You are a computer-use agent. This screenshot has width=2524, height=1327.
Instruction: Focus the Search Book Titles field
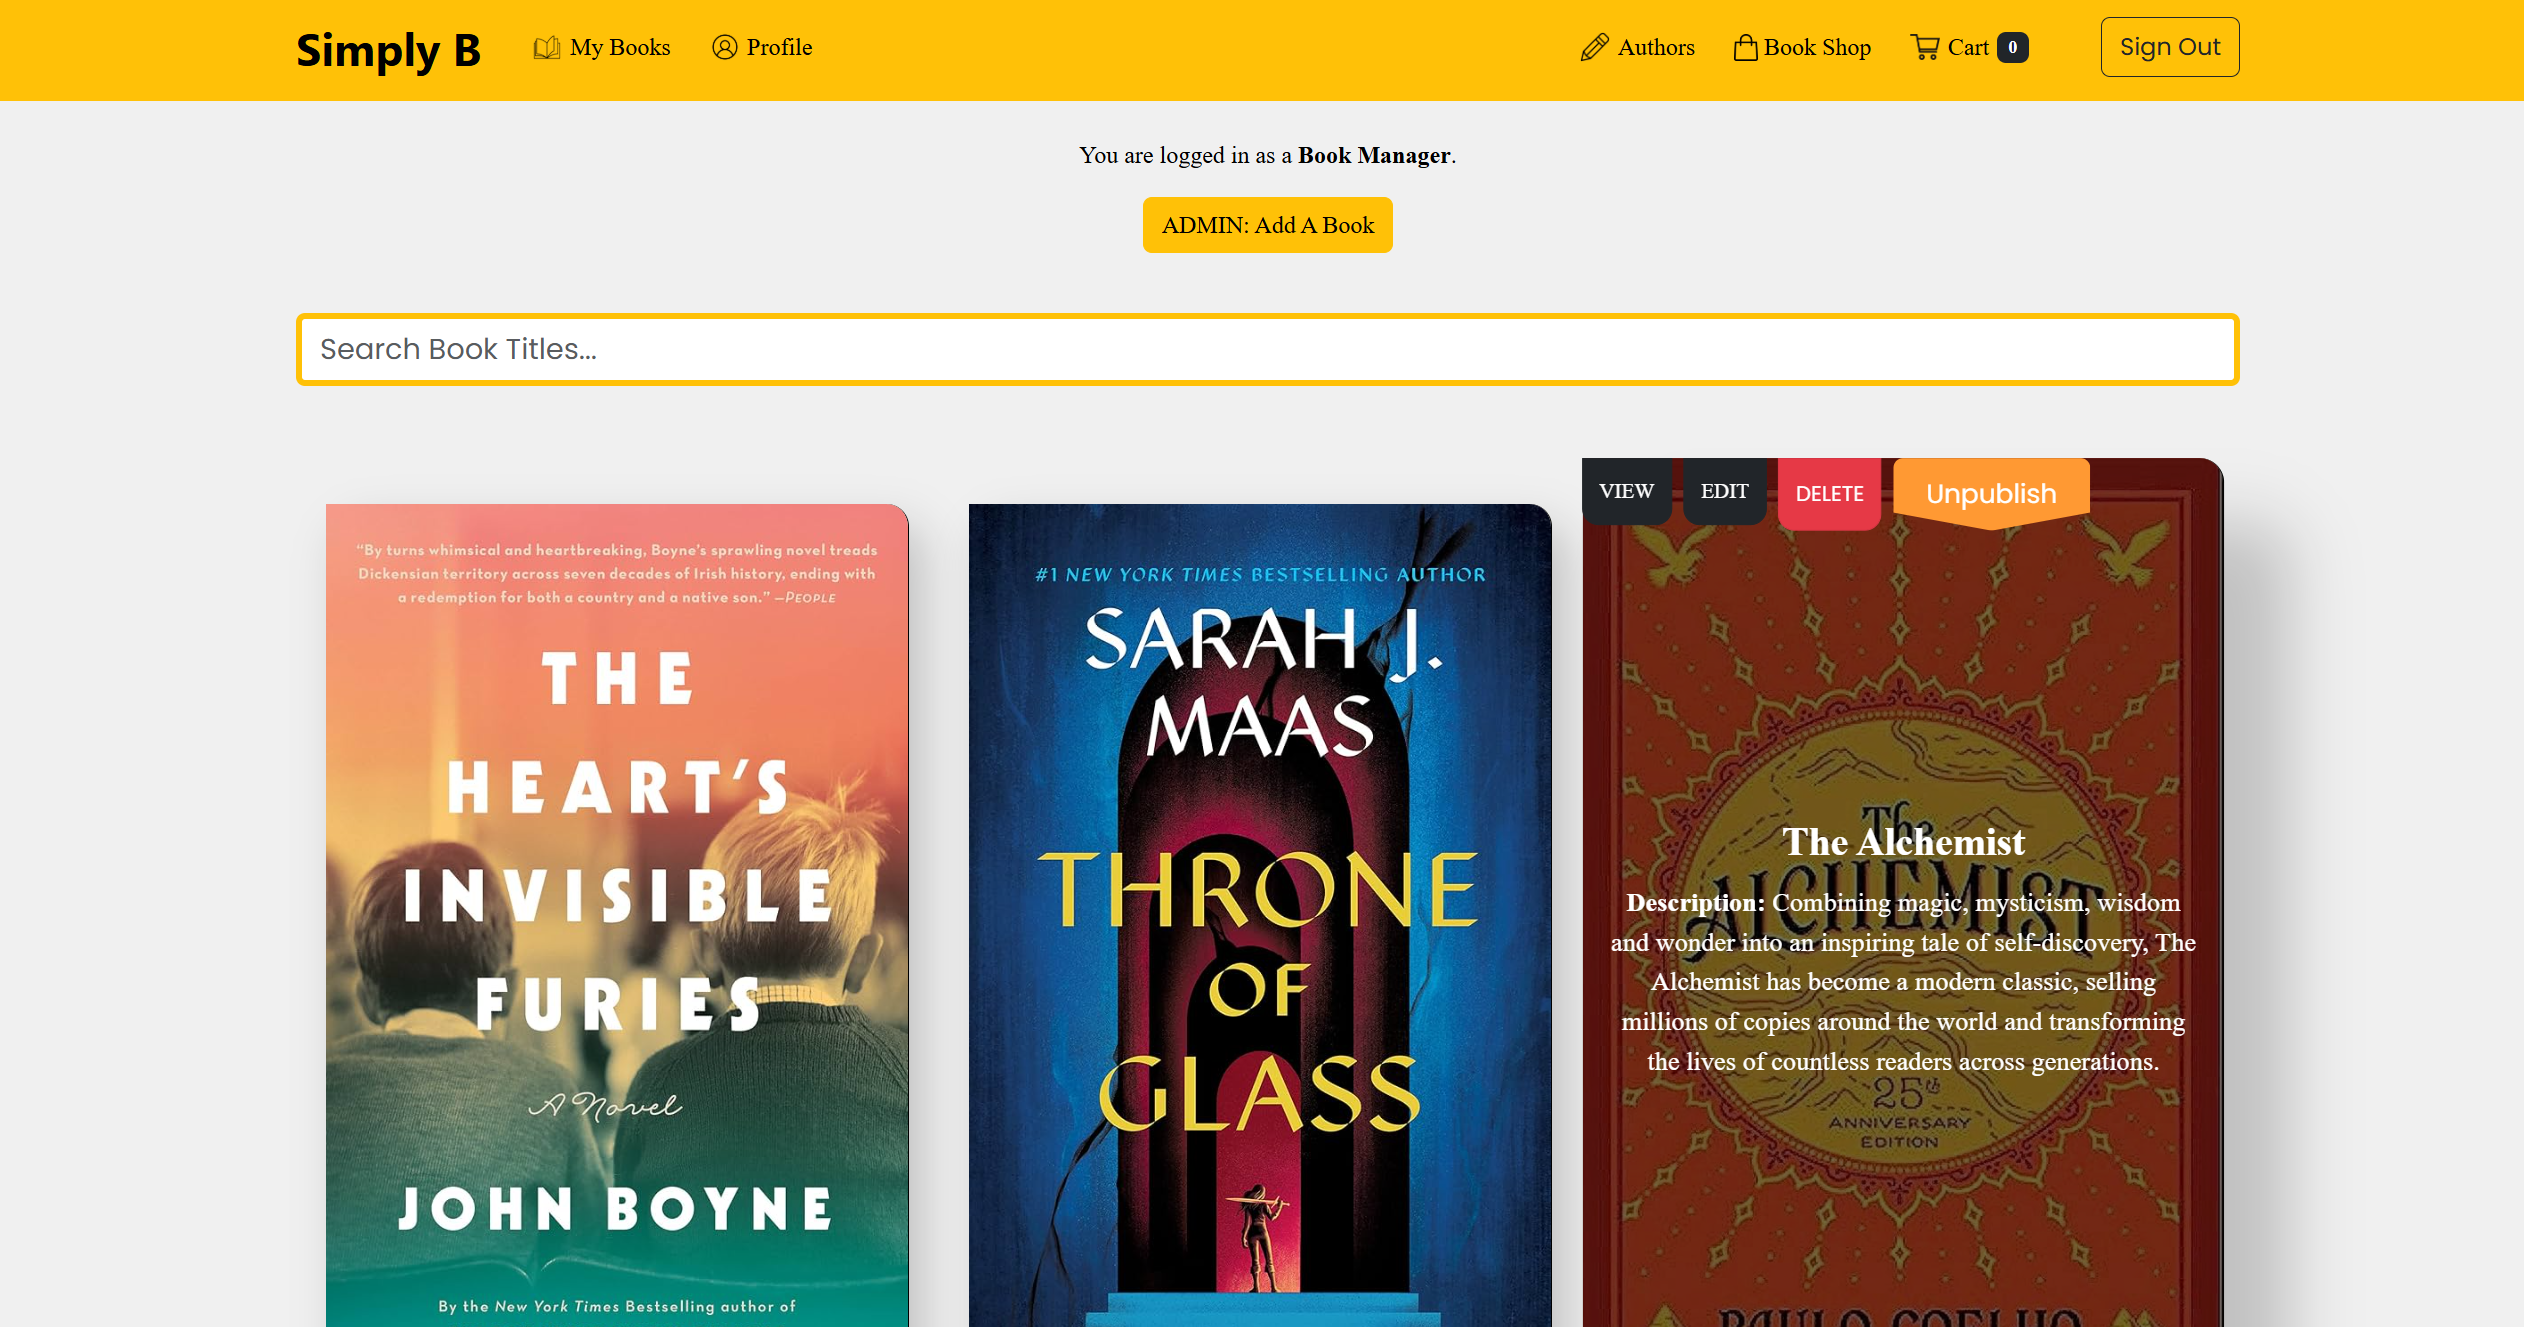coord(1267,349)
